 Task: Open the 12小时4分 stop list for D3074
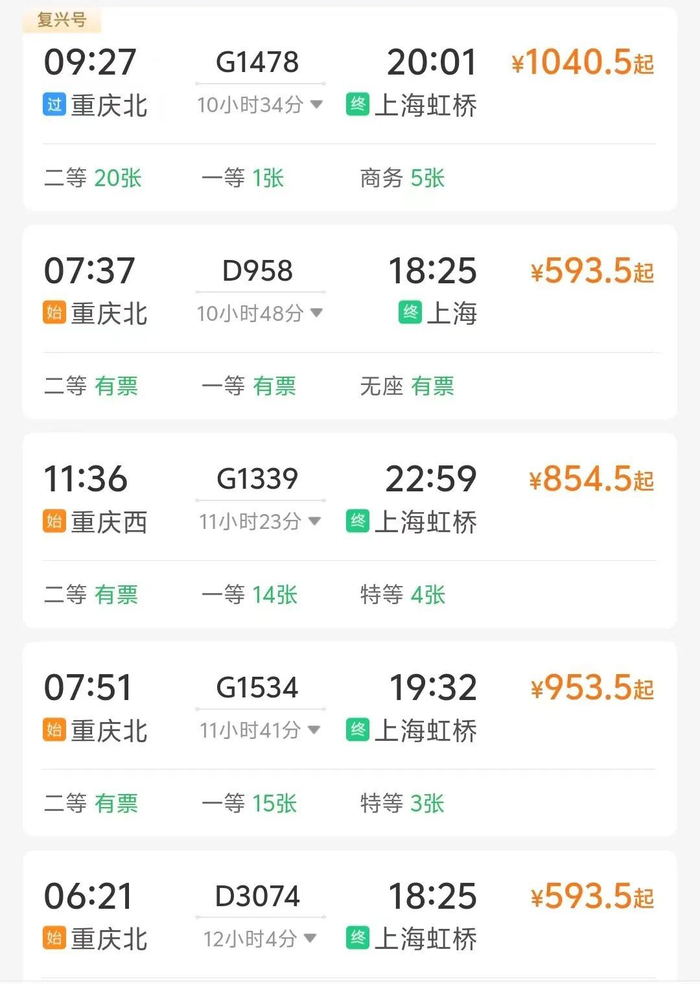pyautogui.click(x=310, y=938)
